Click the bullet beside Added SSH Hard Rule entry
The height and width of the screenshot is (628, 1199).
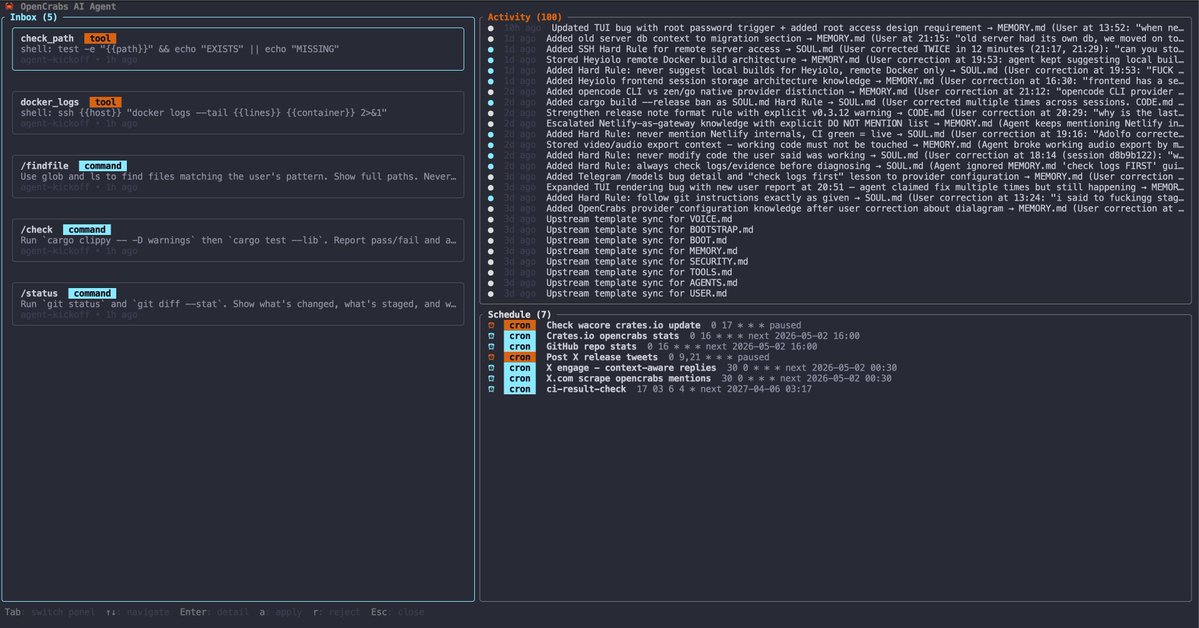pyautogui.click(x=491, y=49)
